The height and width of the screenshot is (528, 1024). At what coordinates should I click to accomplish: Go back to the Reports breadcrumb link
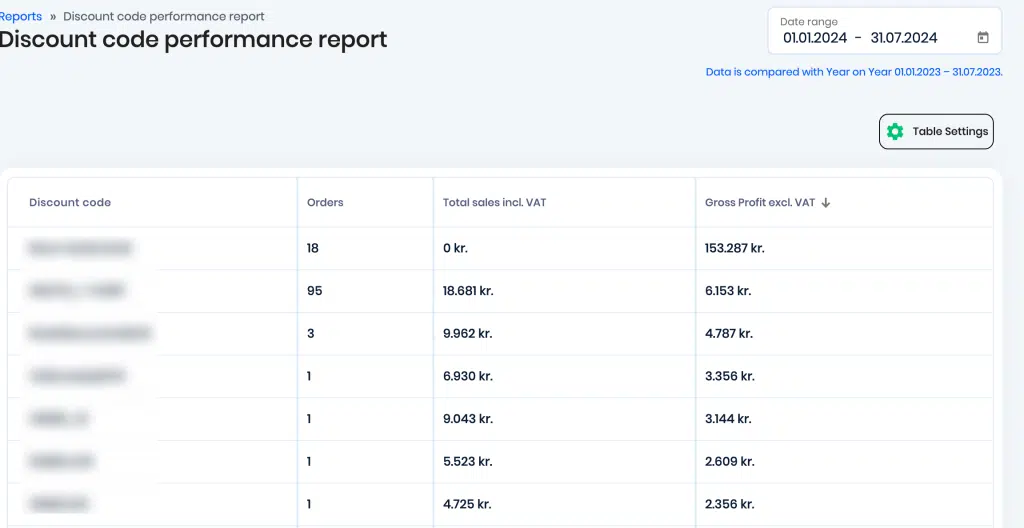click(21, 16)
